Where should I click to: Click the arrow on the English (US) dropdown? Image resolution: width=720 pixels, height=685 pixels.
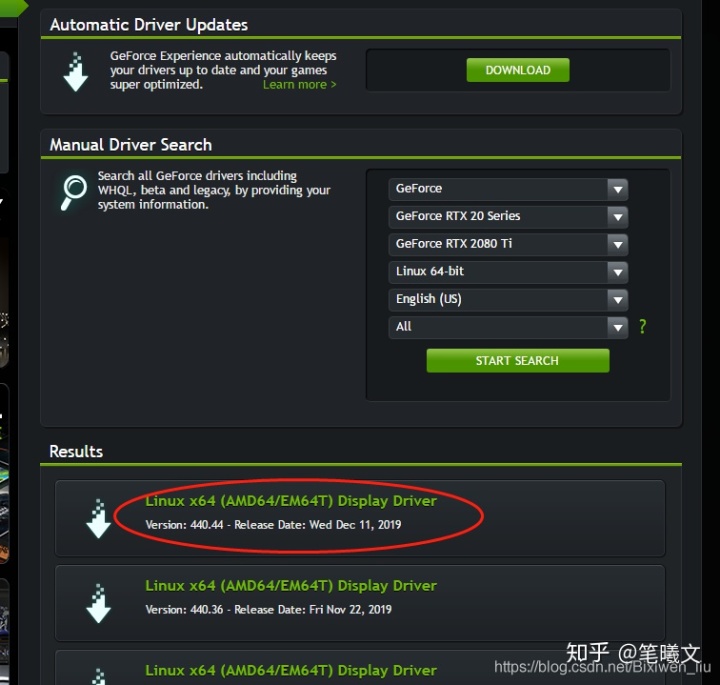618,300
